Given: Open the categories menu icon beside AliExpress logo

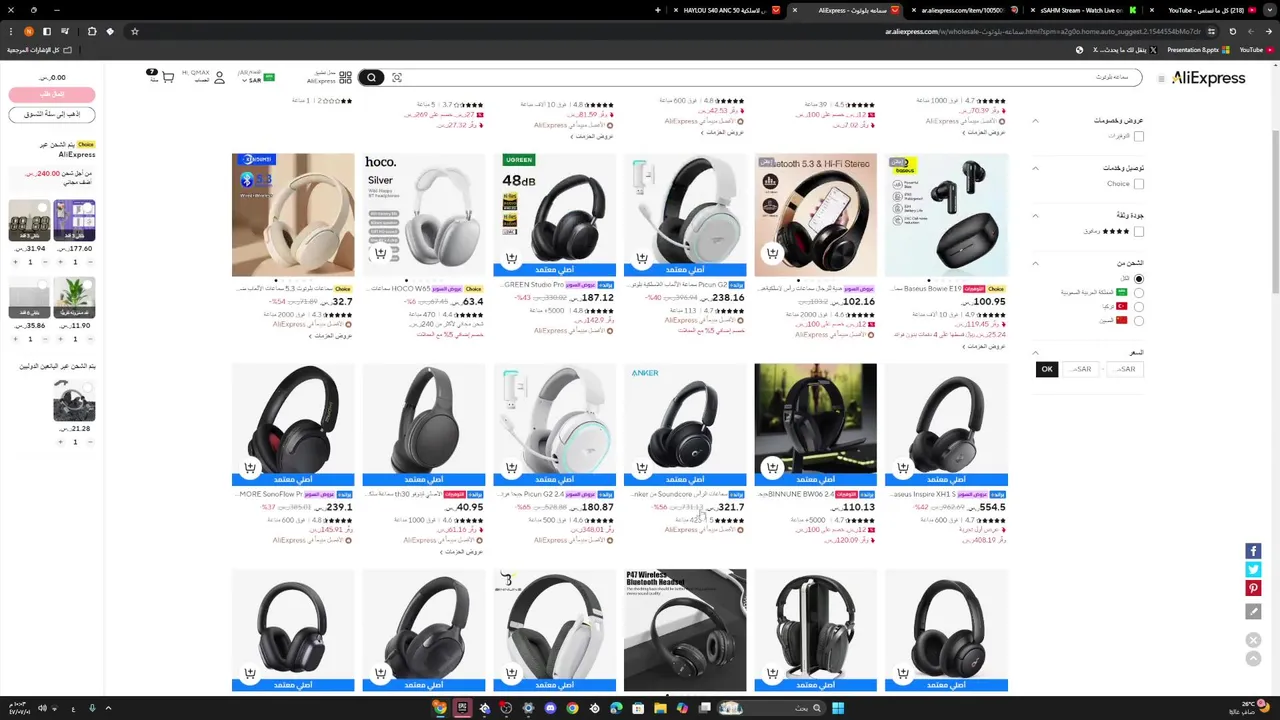Looking at the screenshot, I should pyautogui.click(x=1161, y=78).
